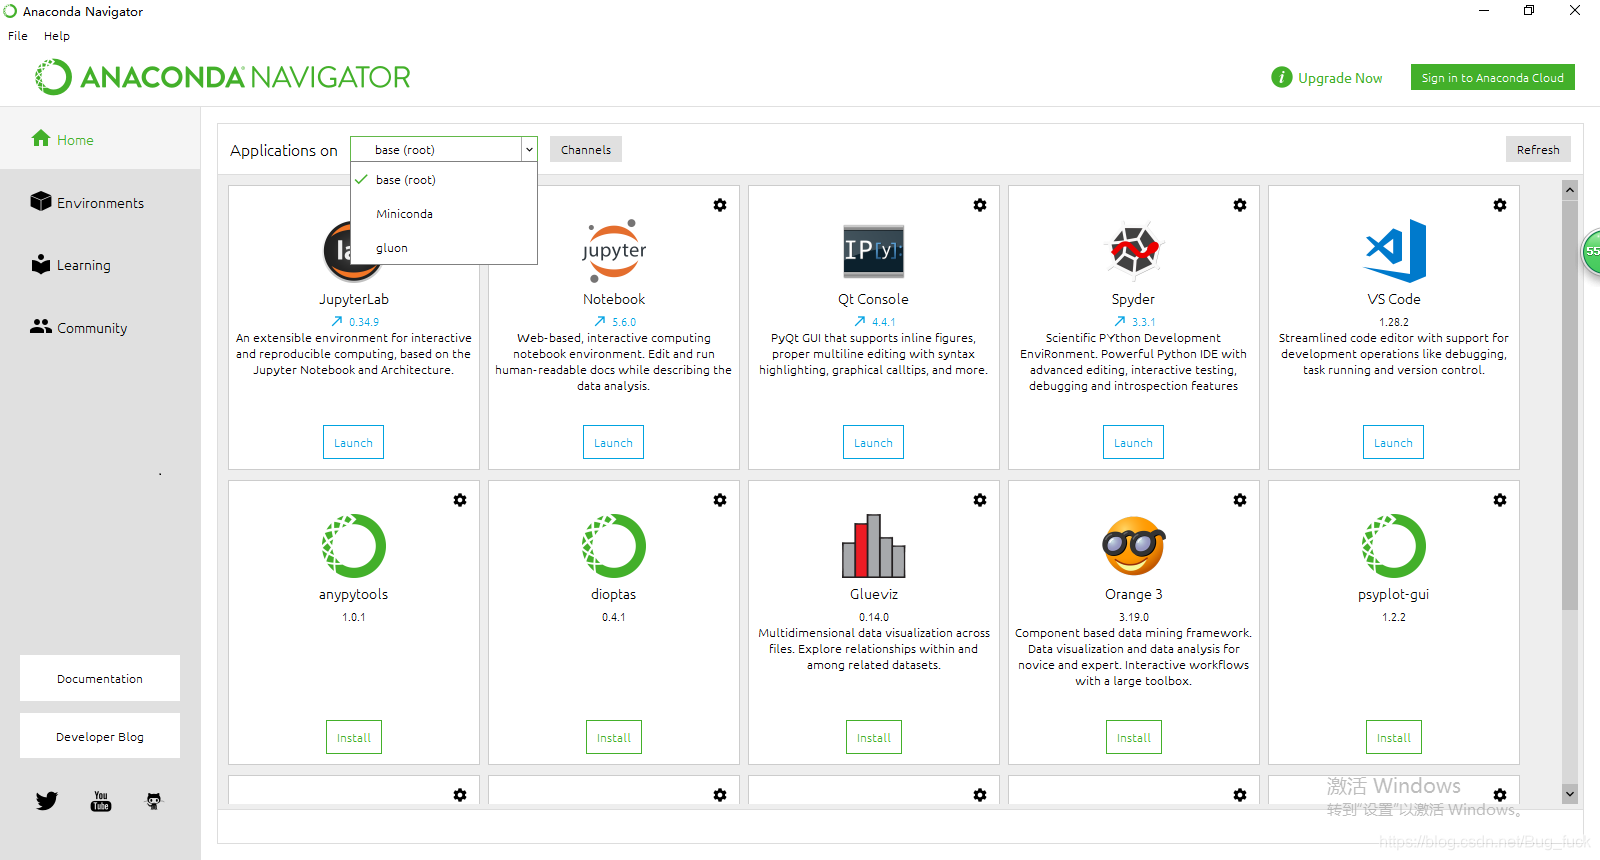Click the Qt Console IPython logo
Image resolution: width=1600 pixels, height=860 pixels.
pos(874,250)
